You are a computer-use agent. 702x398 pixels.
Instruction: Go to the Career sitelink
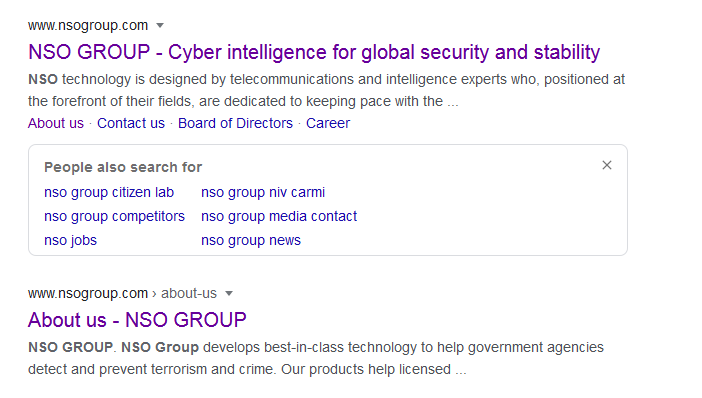pyautogui.click(x=328, y=123)
